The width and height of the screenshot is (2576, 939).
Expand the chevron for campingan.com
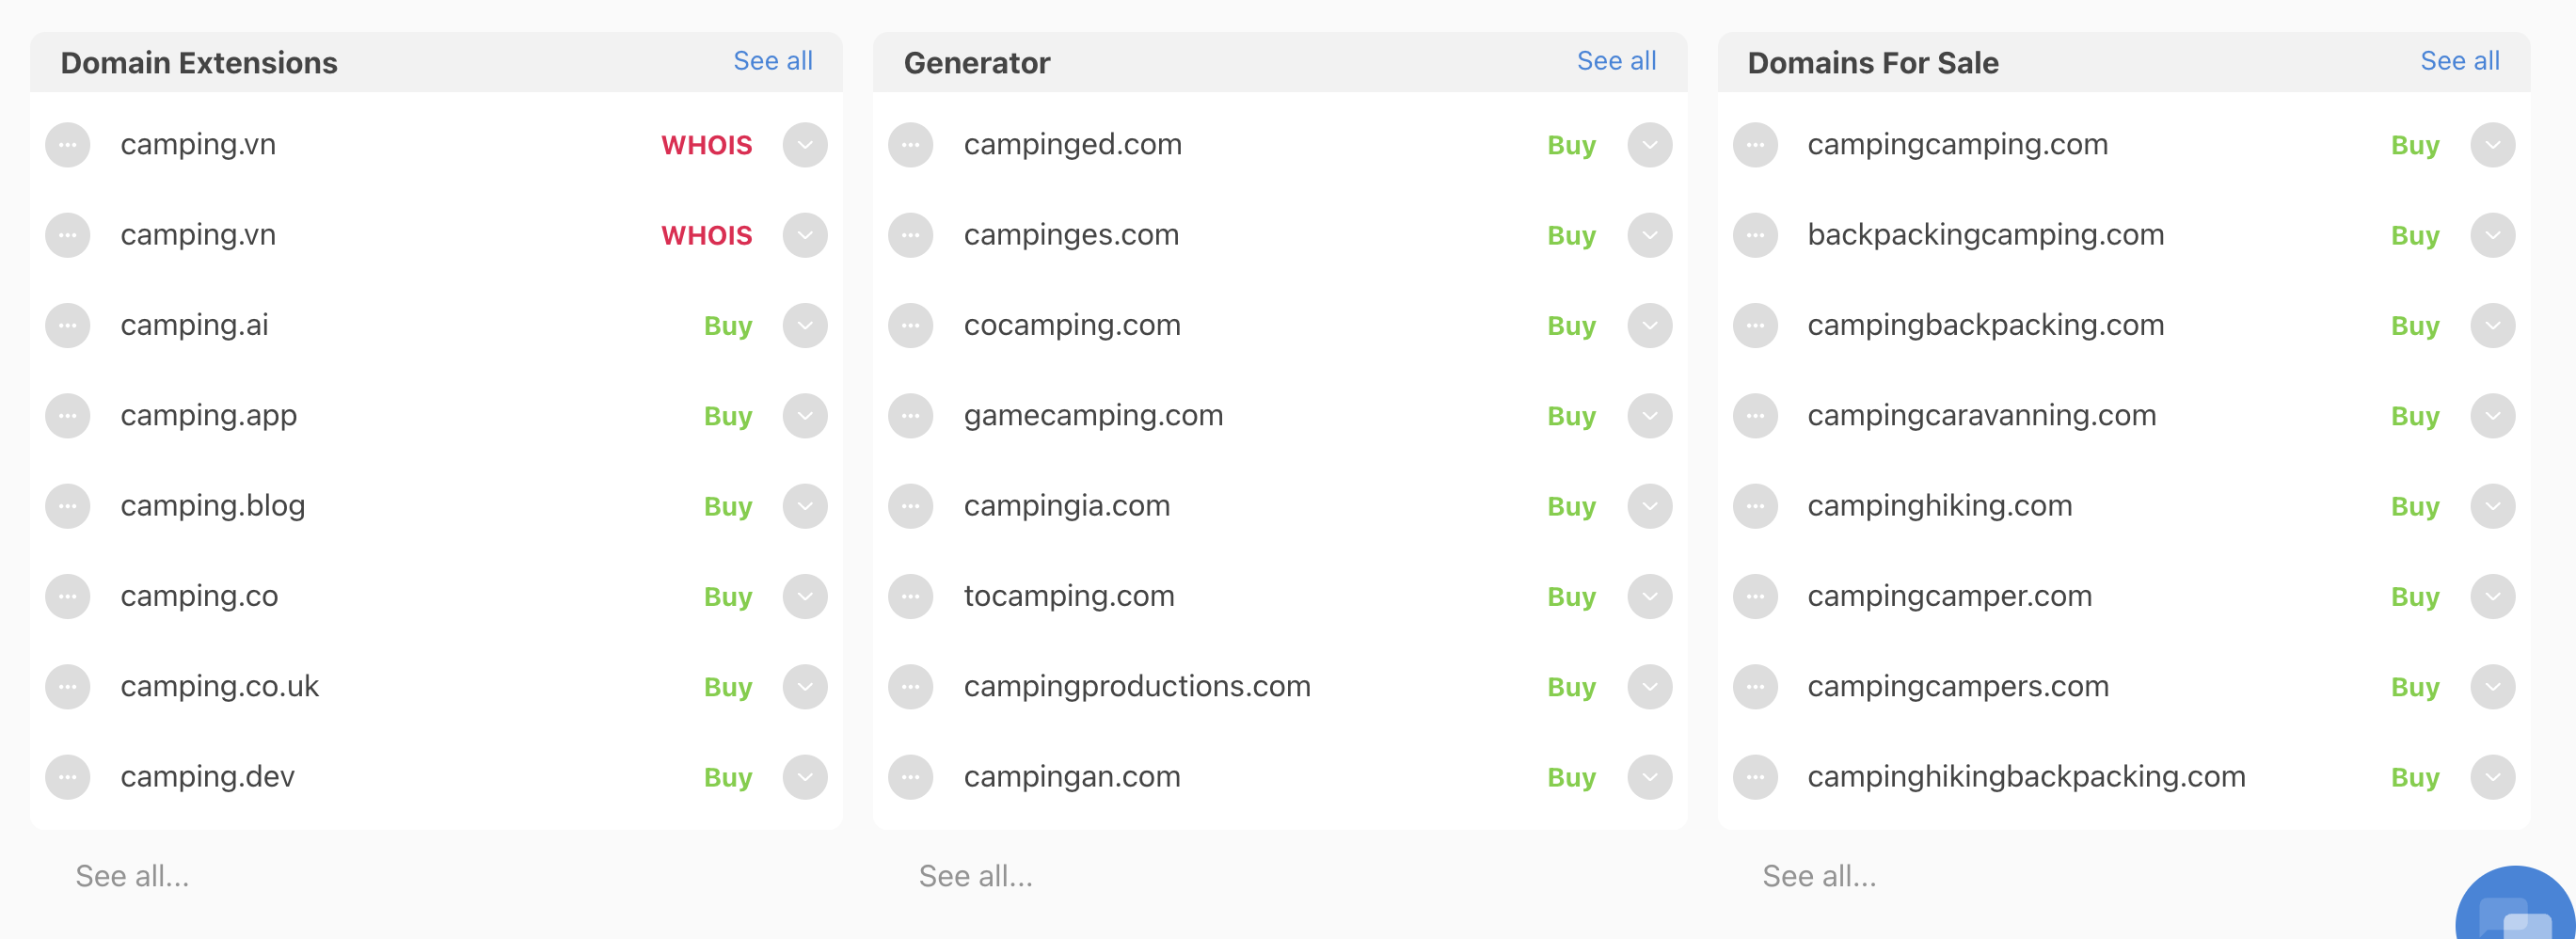1650,777
